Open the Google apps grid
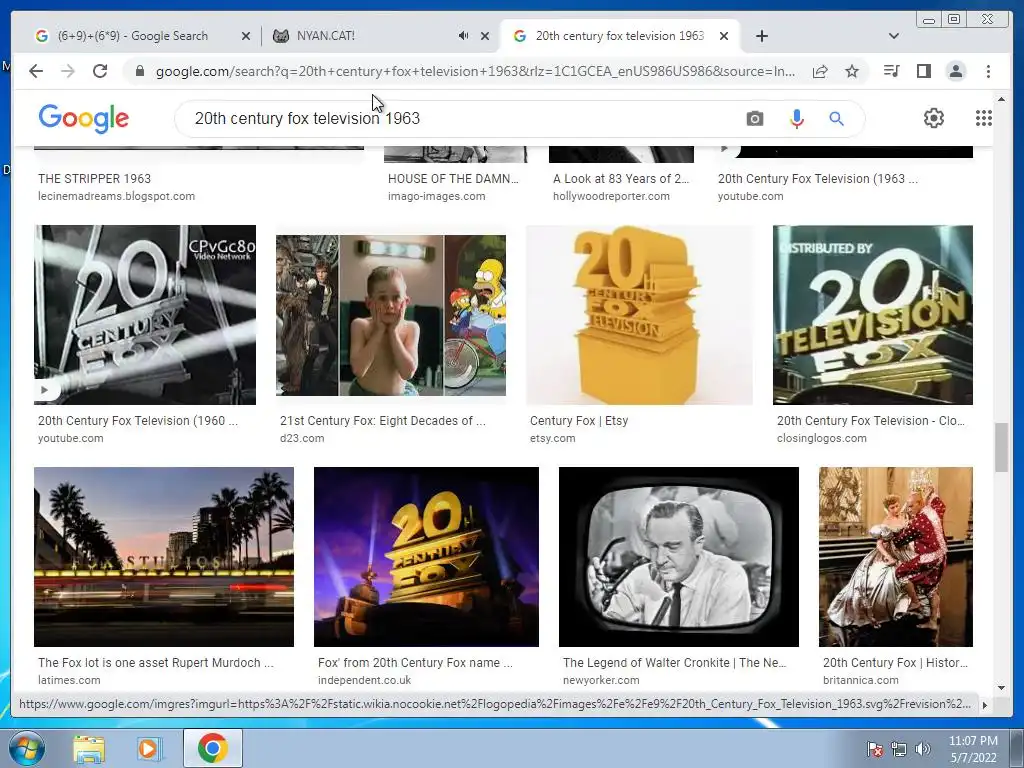This screenshot has height=768, width=1024. (x=984, y=118)
